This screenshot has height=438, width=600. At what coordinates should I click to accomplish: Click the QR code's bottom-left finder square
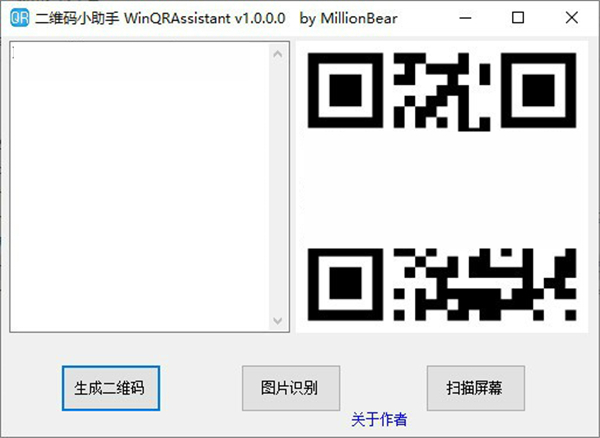coord(343,280)
